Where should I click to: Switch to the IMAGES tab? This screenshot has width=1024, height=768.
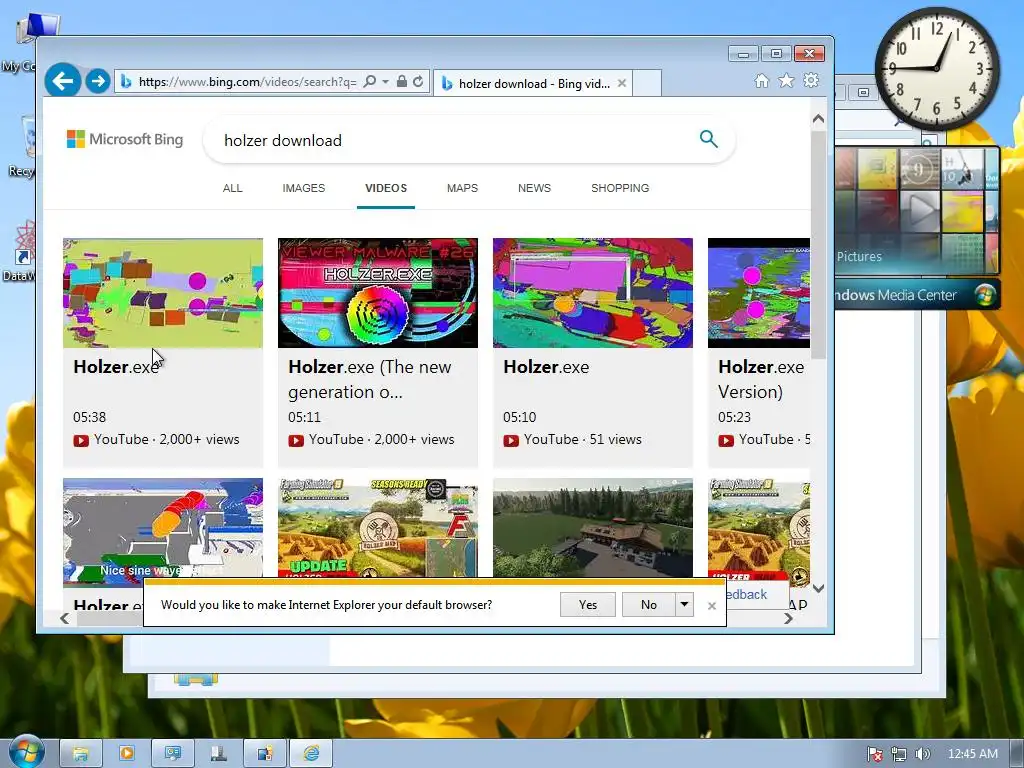coord(304,188)
